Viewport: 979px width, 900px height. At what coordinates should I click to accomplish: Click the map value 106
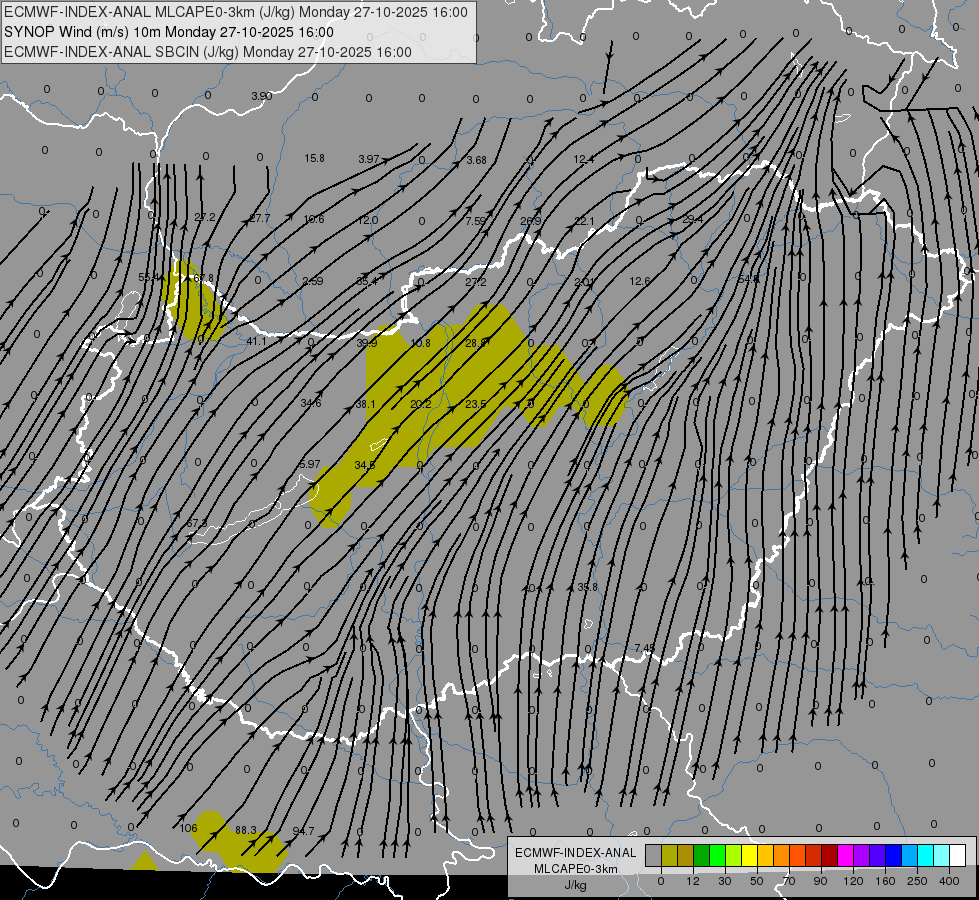tap(189, 828)
